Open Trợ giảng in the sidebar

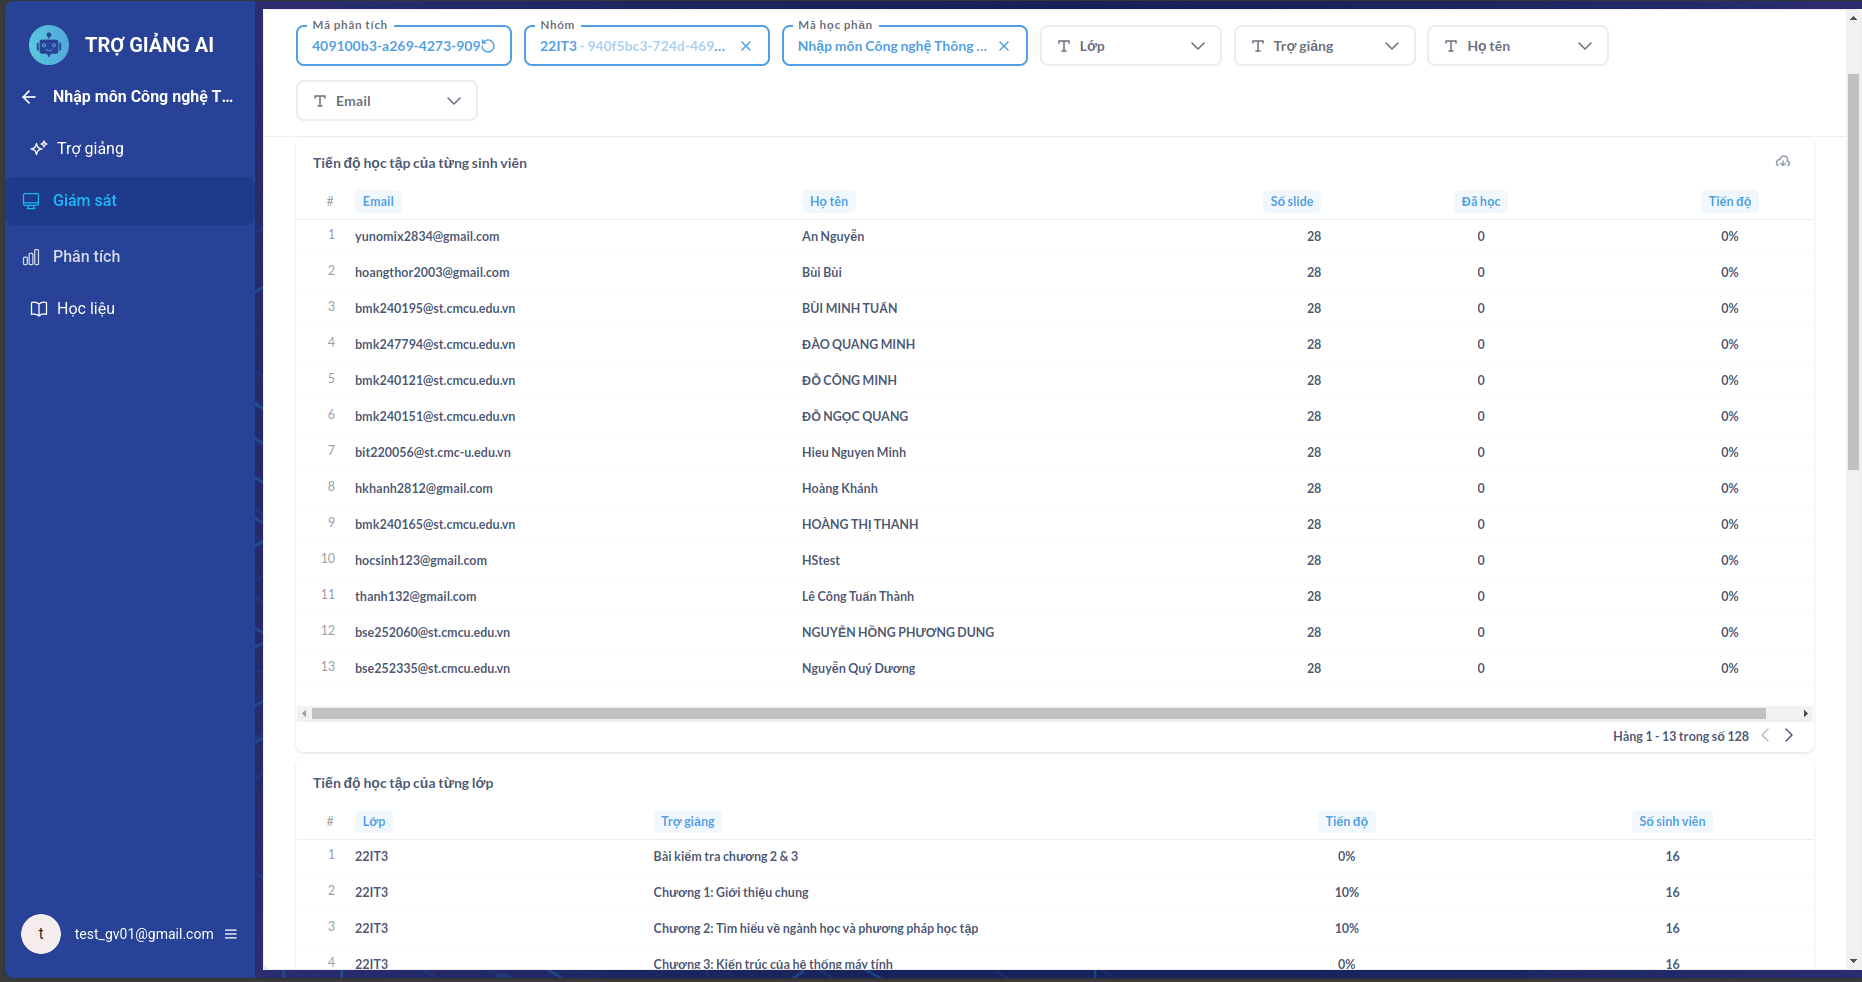90,149
